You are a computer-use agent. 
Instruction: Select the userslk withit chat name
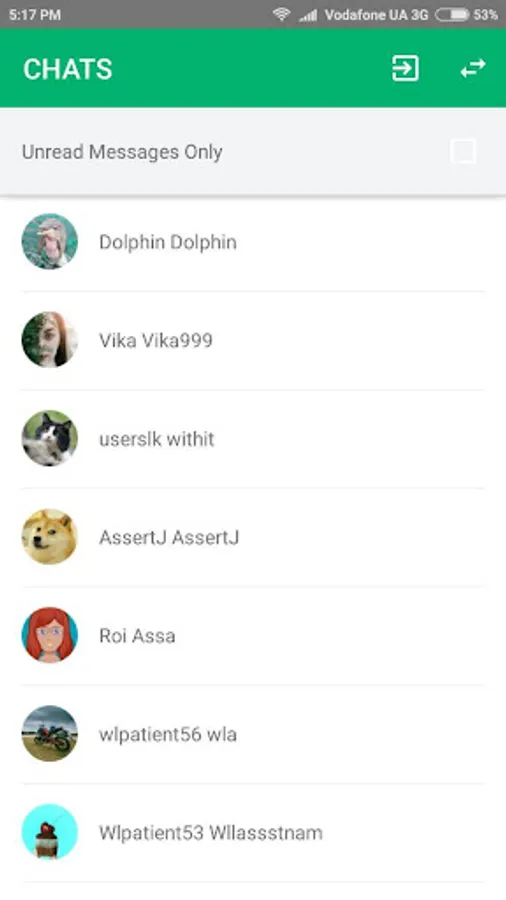[x=157, y=439]
